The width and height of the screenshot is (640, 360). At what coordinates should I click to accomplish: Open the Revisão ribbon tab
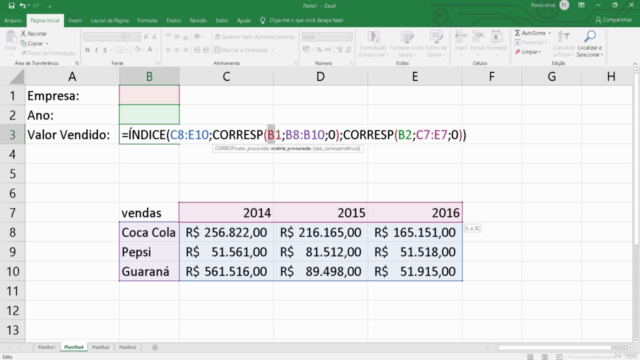pos(198,20)
